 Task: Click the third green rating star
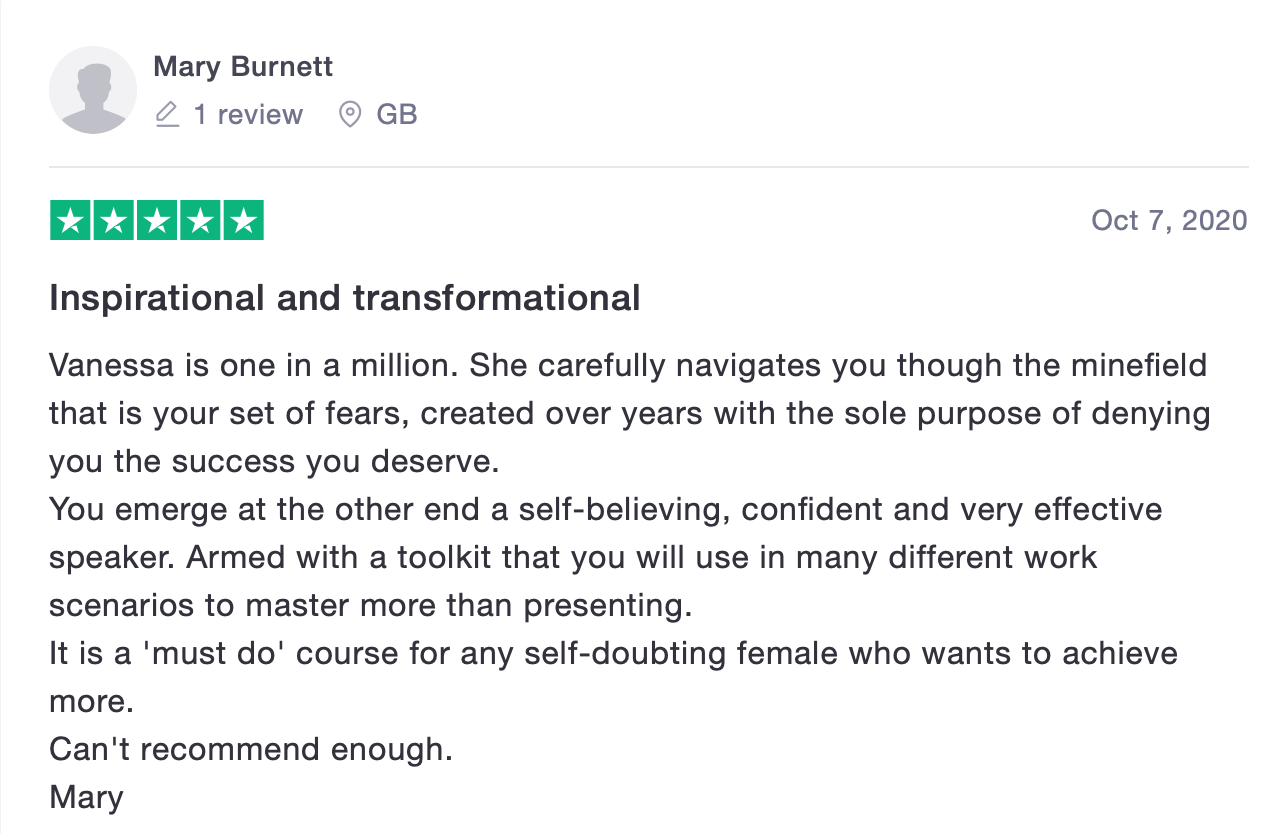(x=156, y=220)
